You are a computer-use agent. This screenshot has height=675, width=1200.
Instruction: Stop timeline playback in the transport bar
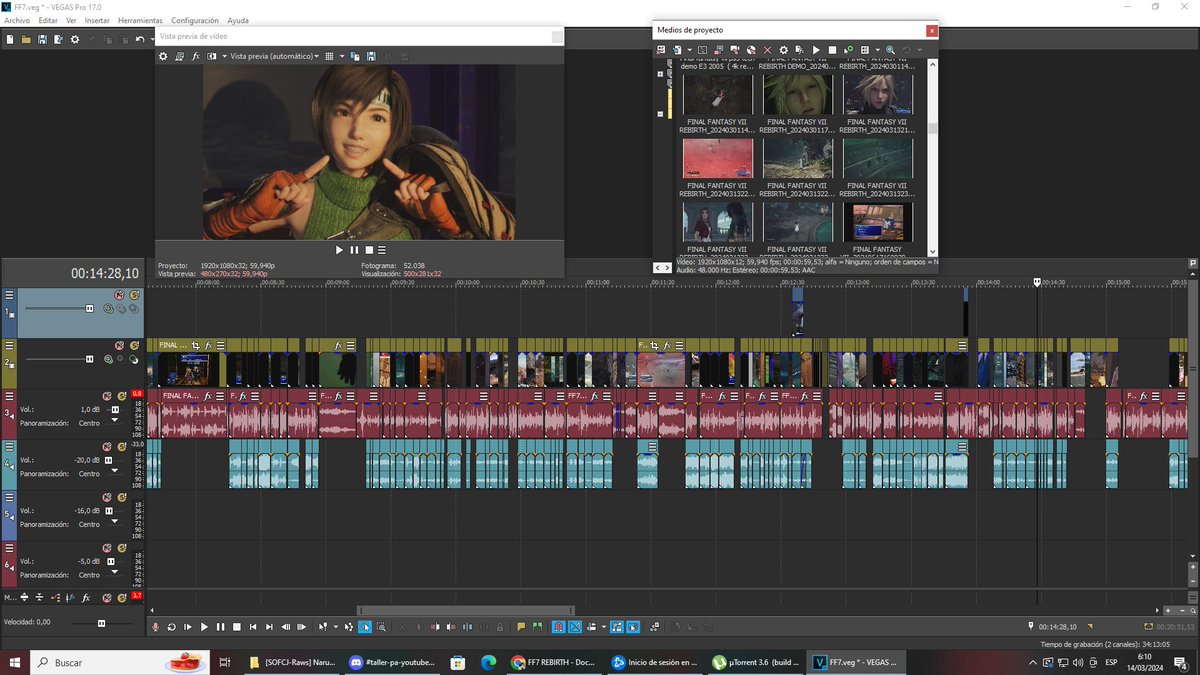coord(237,627)
